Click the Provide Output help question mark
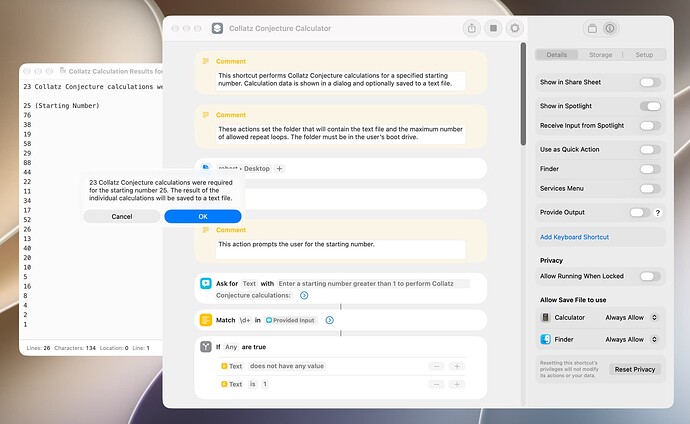 click(657, 212)
